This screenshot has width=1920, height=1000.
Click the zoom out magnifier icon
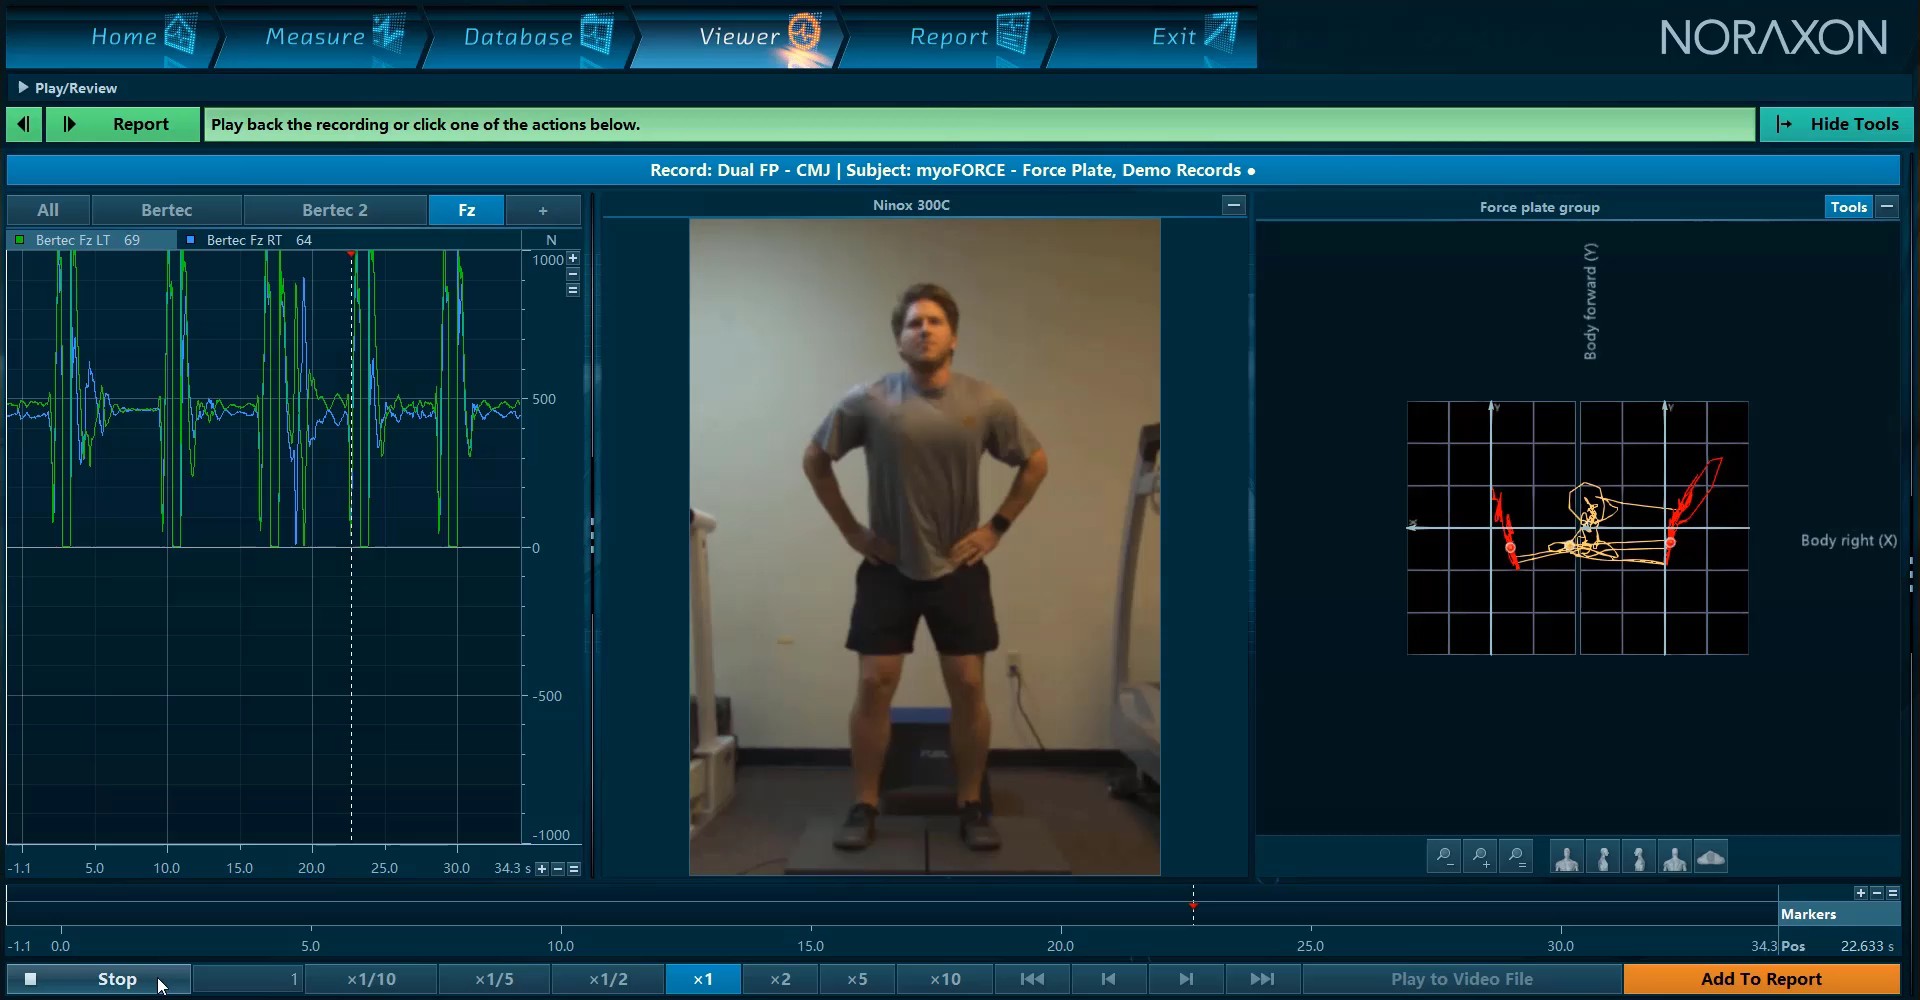[x=1444, y=857]
